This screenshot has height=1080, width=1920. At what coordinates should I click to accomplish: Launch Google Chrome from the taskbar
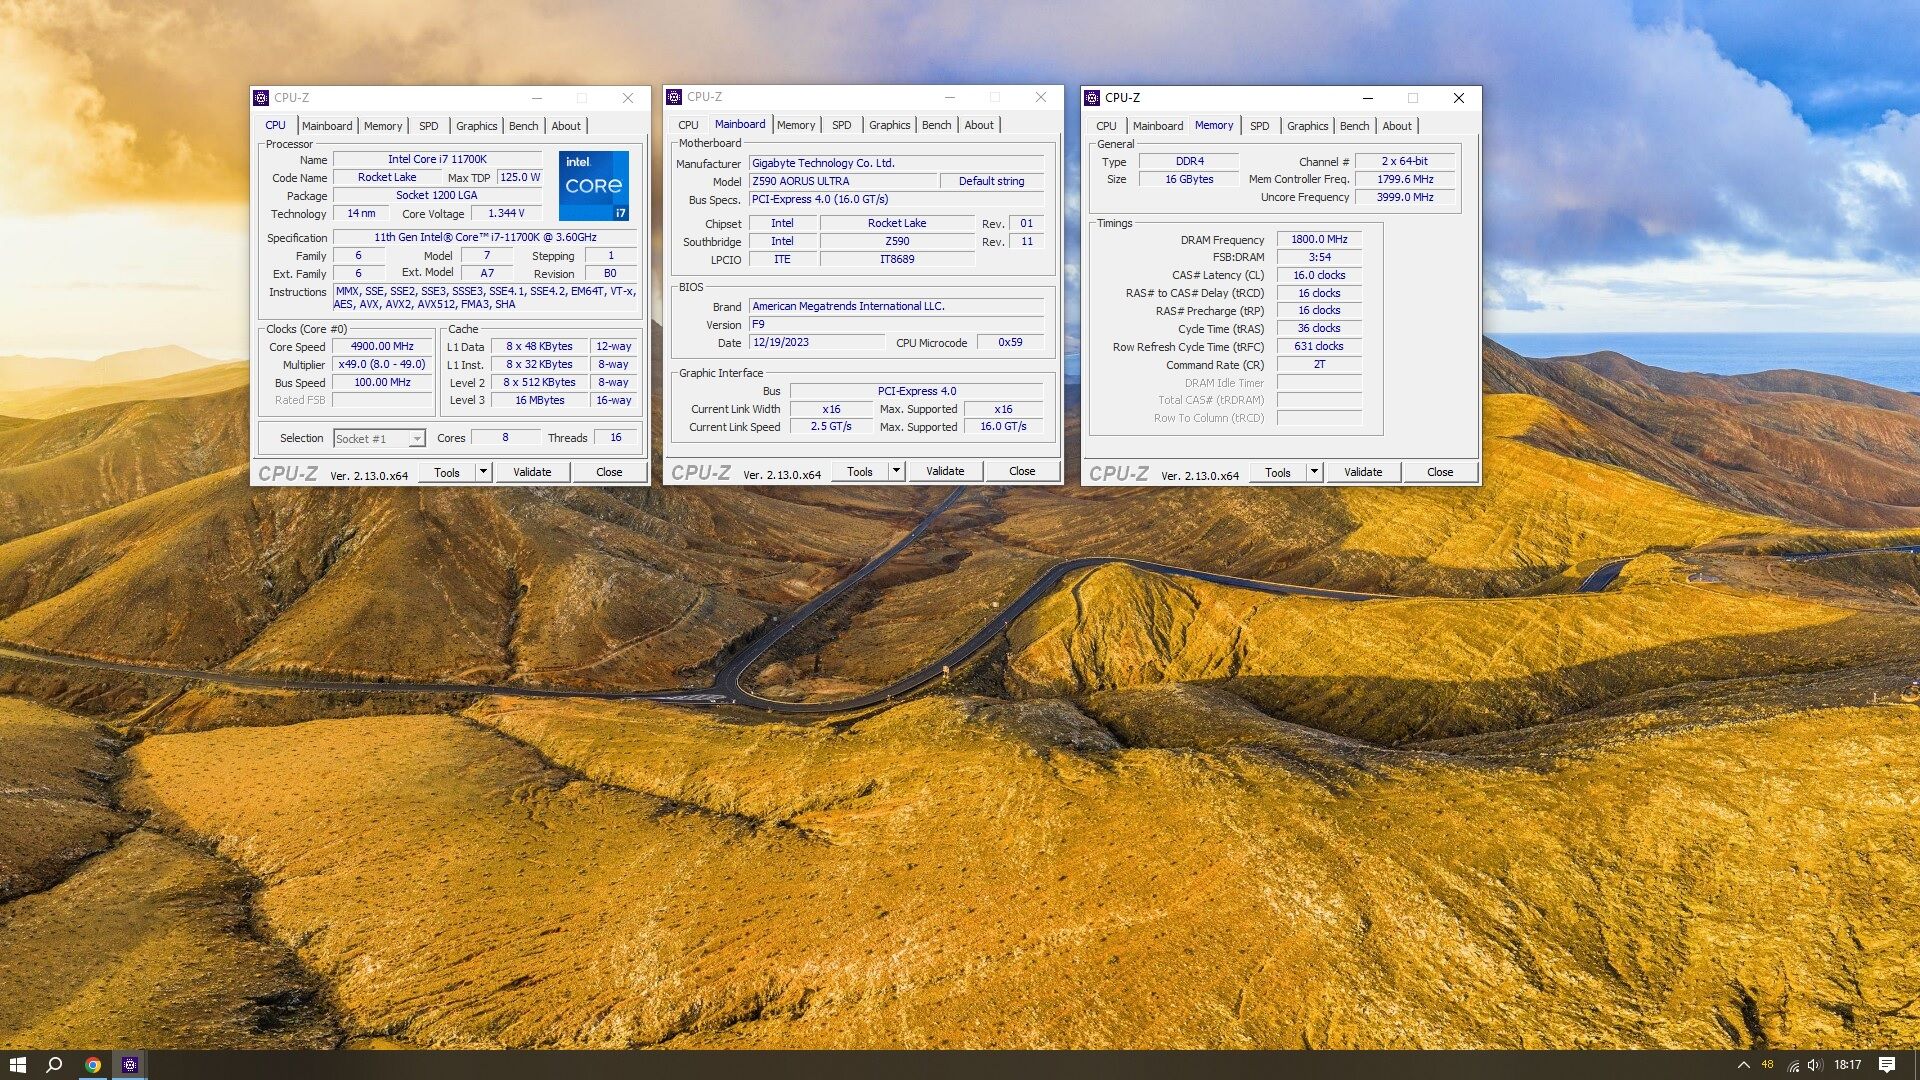tap(92, 1064)
